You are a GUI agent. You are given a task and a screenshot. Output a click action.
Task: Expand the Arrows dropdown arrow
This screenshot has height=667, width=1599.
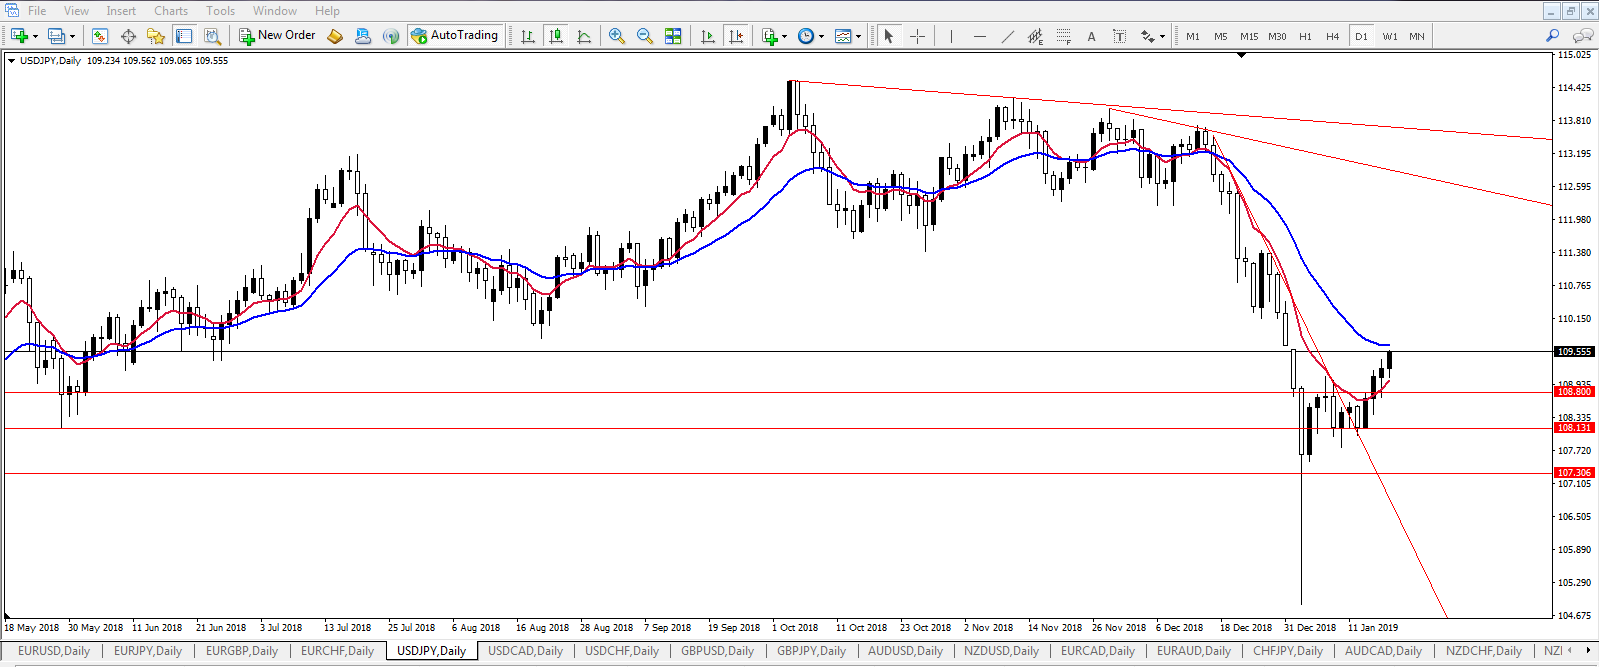click(x=1162, y=36)
